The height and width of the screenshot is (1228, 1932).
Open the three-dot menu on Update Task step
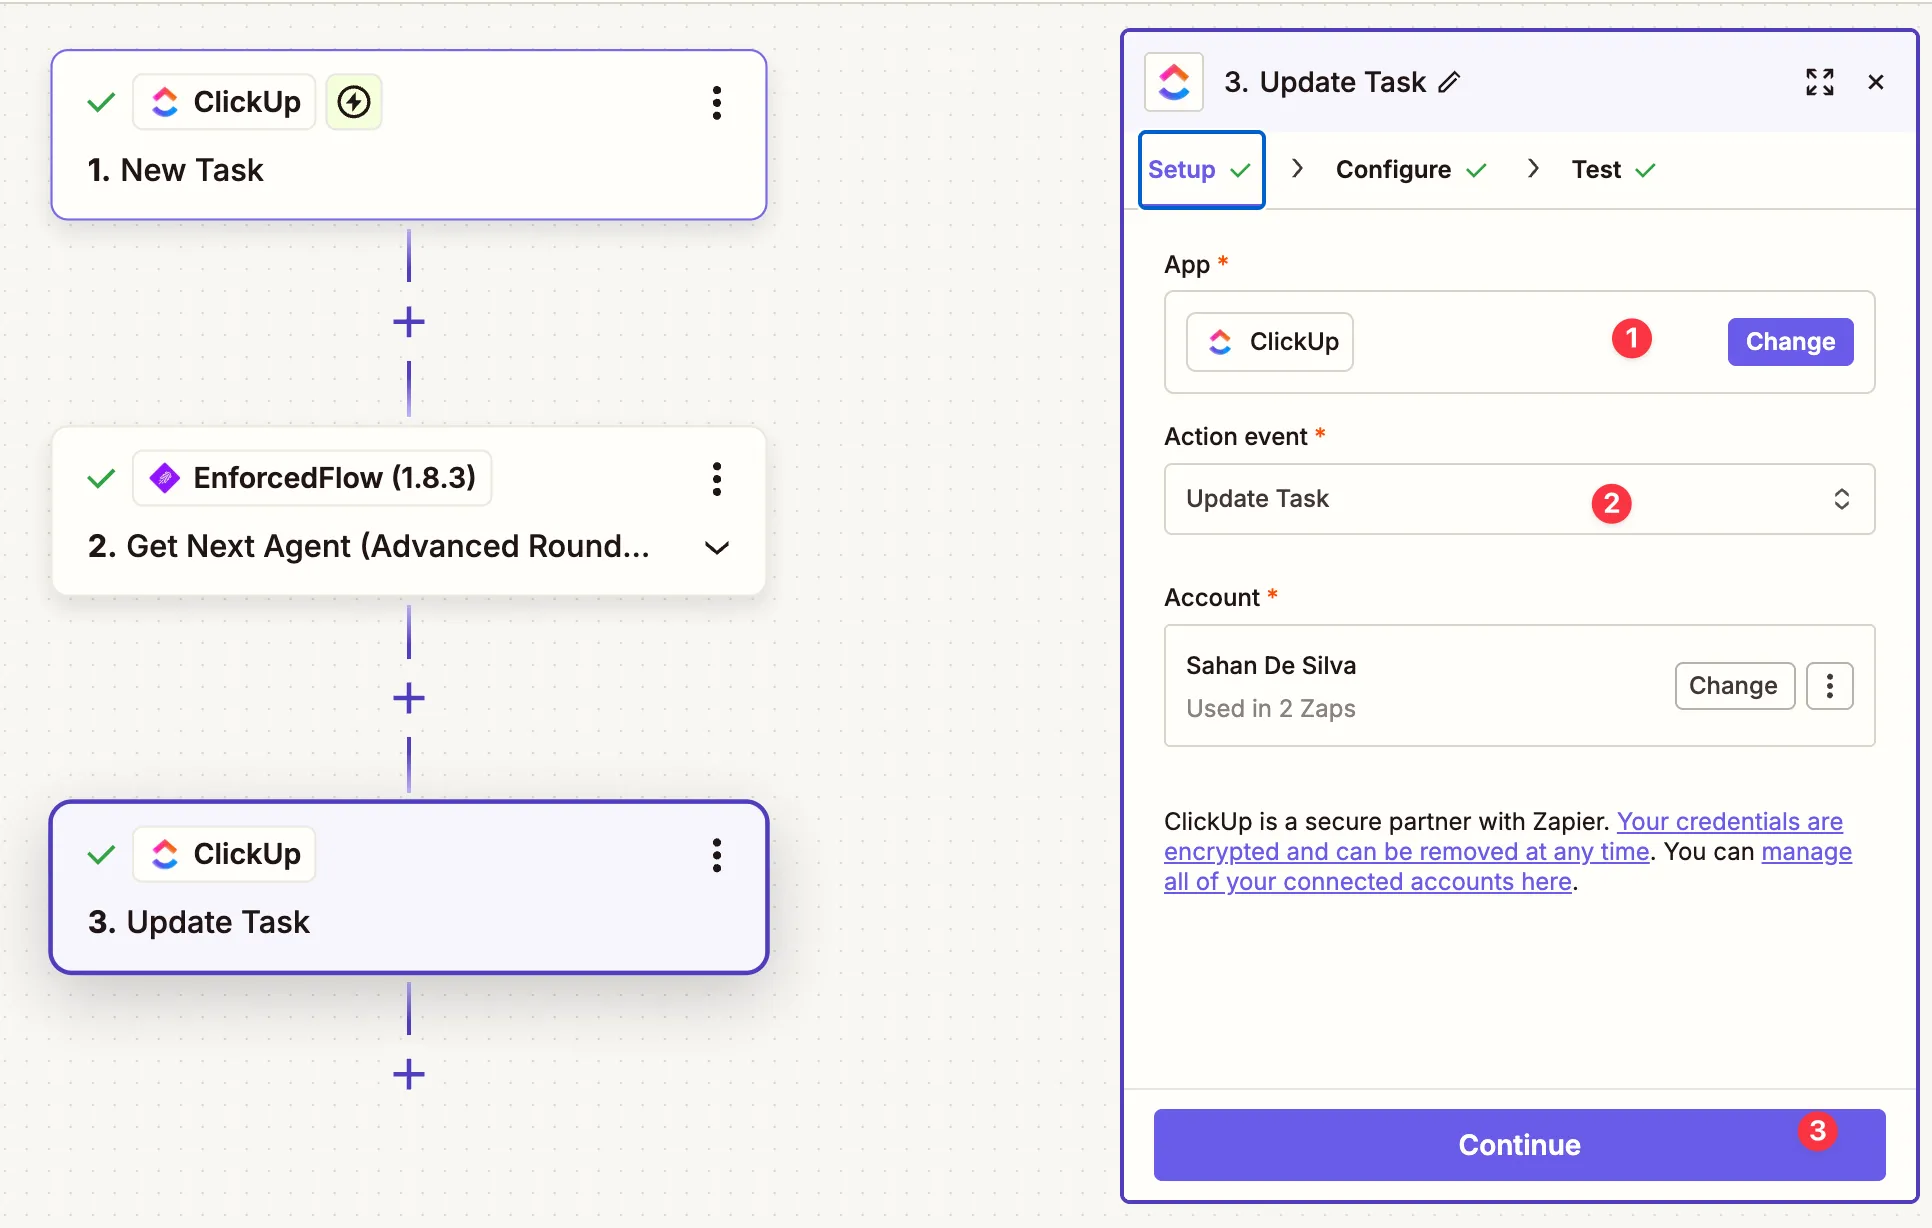pos(716,855)
